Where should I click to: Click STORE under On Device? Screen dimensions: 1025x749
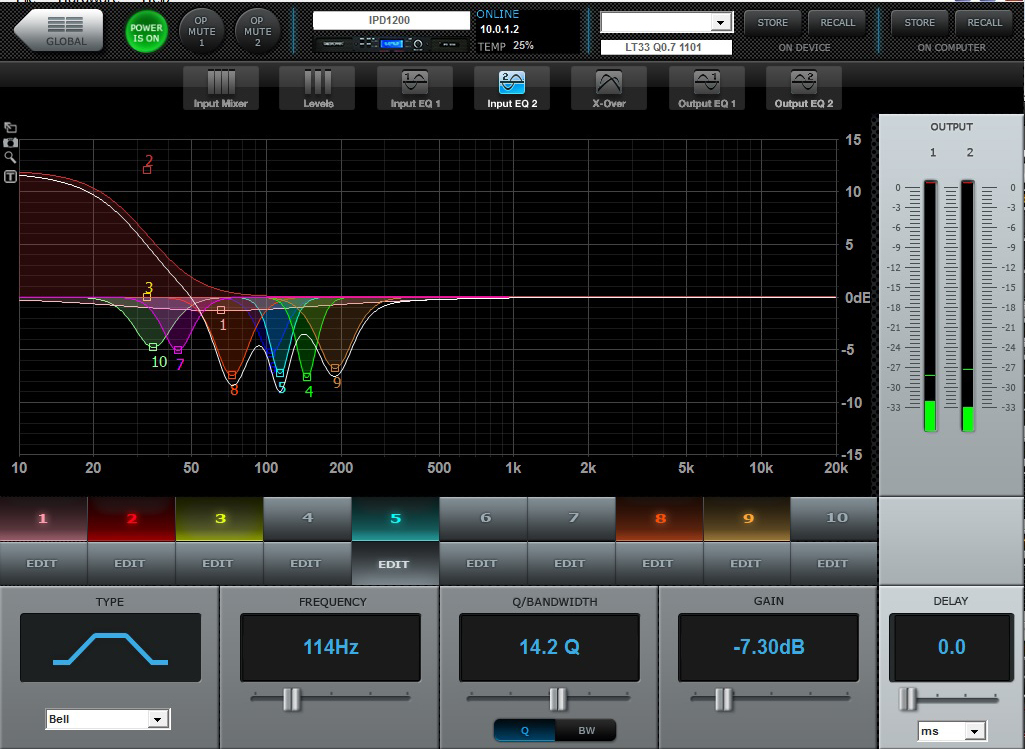(x=773, y=23)
